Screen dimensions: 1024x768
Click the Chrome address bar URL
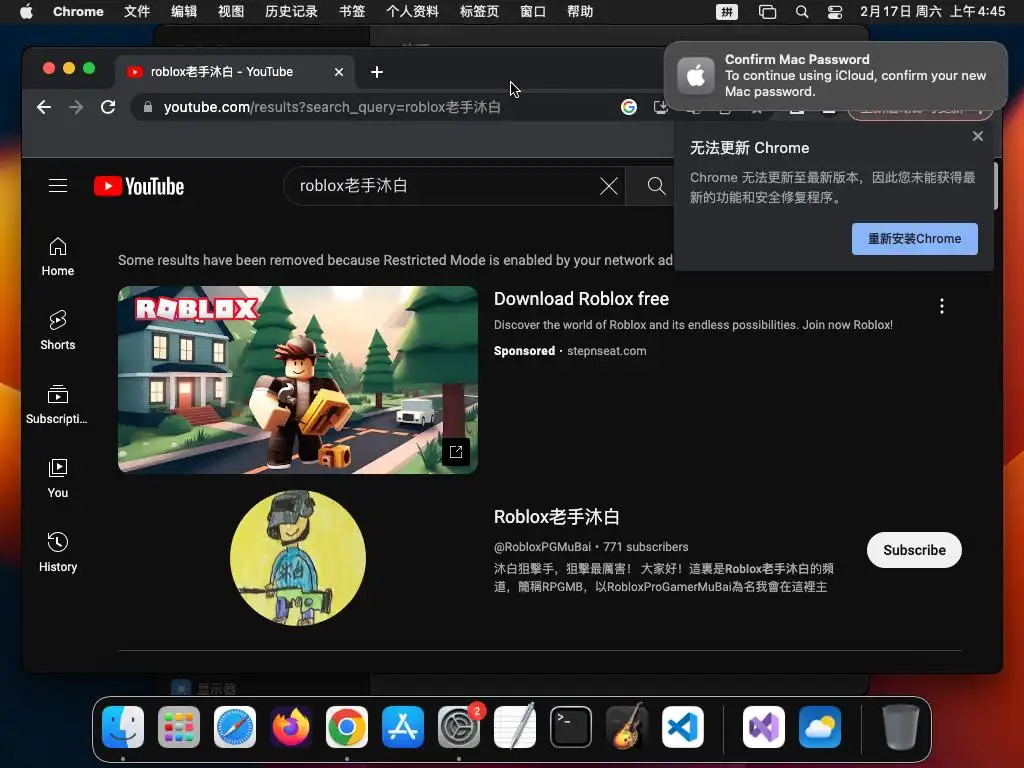pyautogui.click(x=332, y=107)
